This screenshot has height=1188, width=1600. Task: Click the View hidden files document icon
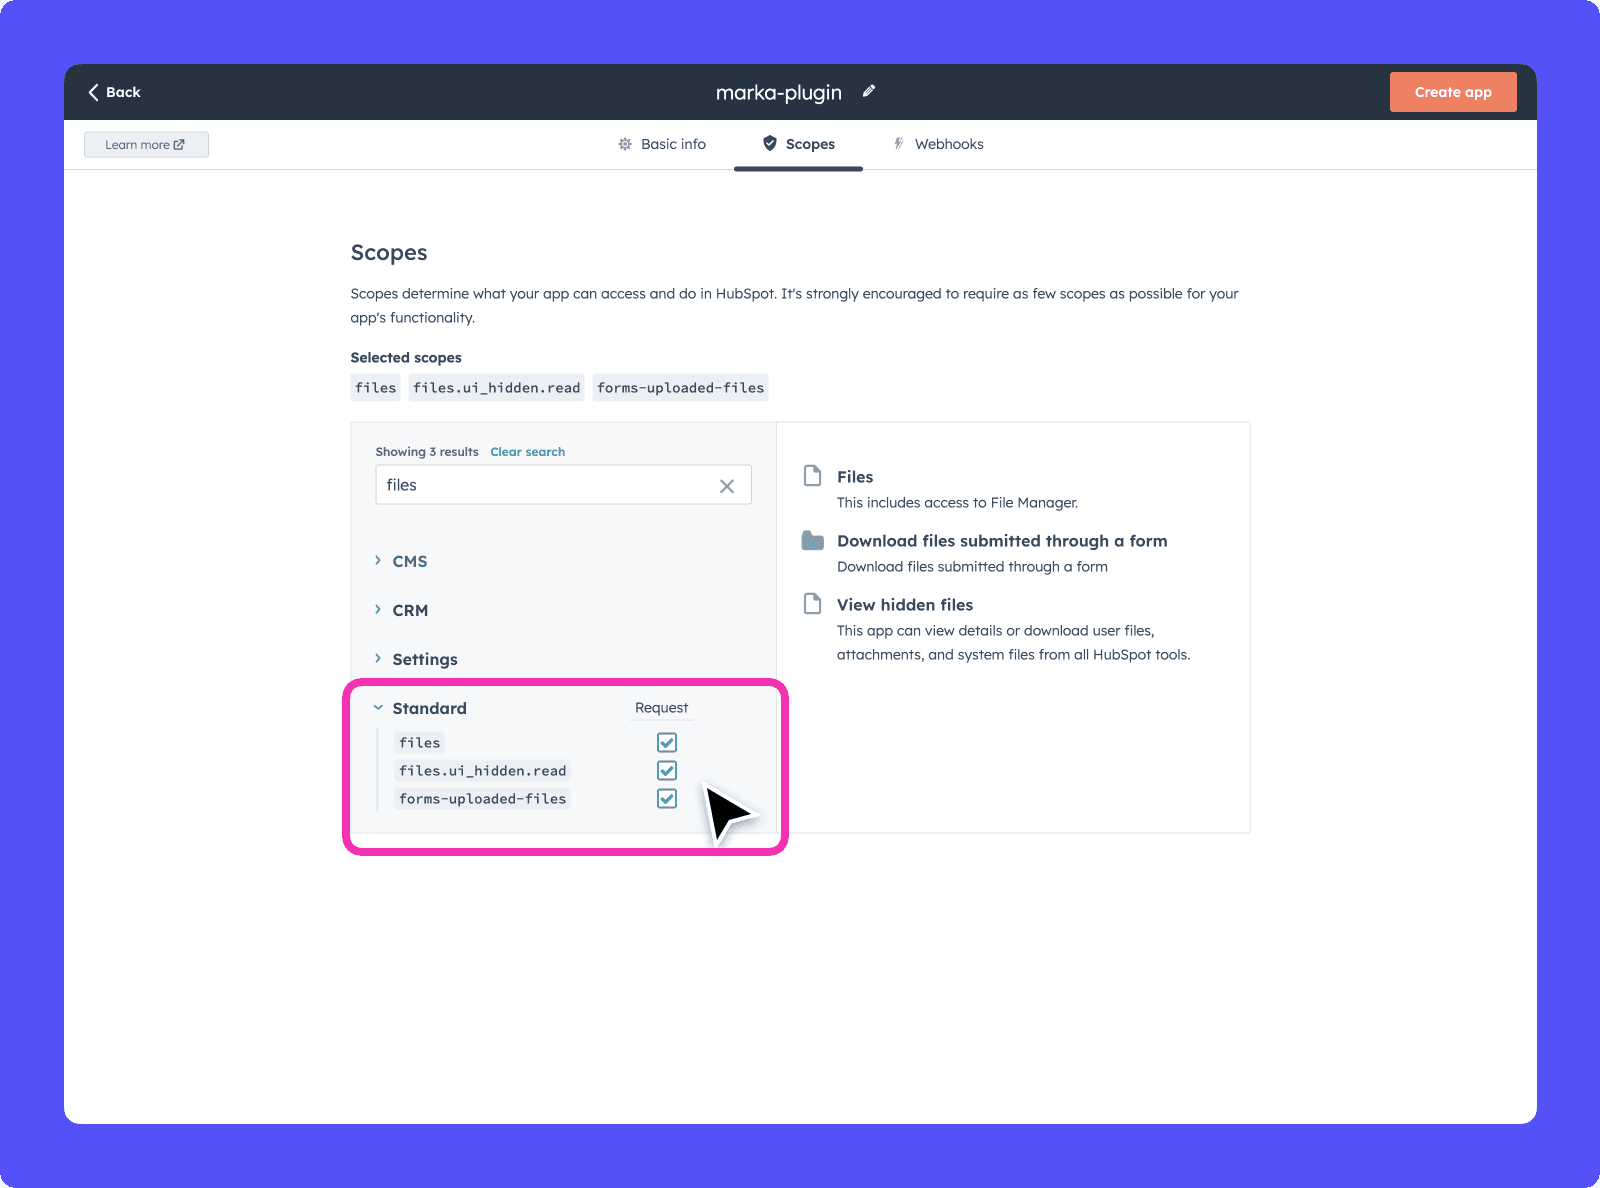(x=813, y=604)
